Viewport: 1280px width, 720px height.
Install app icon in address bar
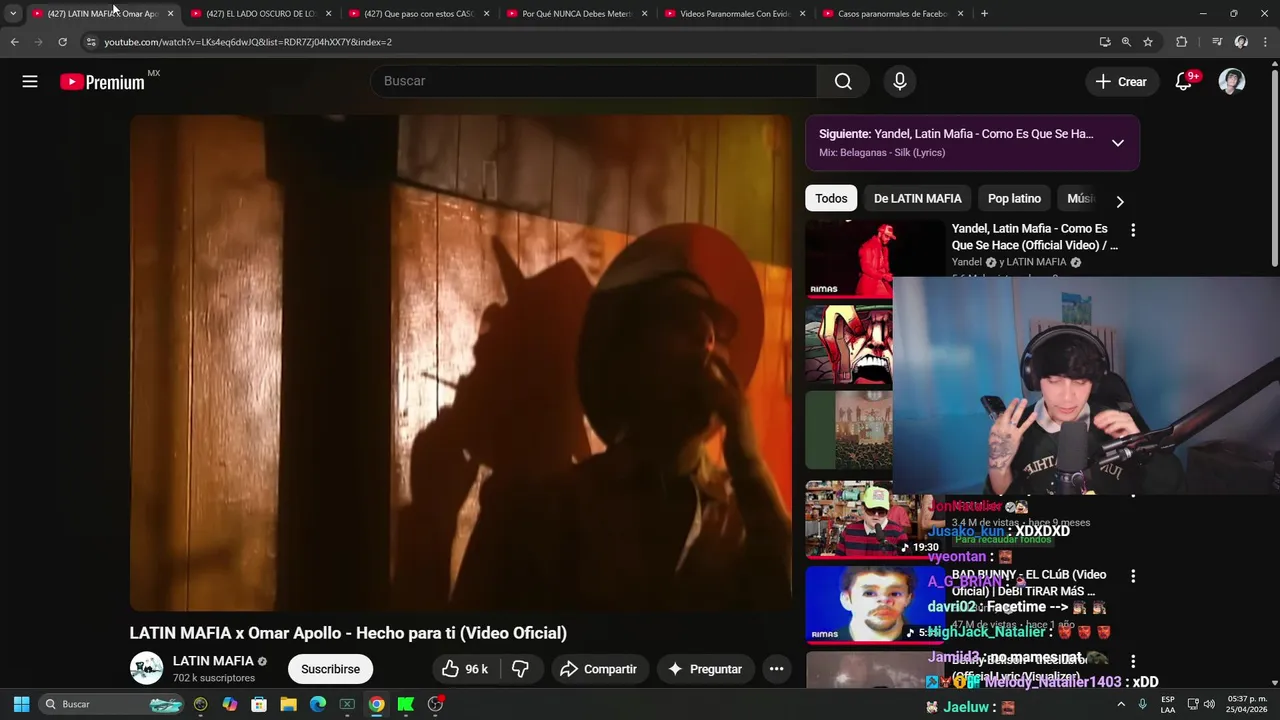[x=1105, y=42]
